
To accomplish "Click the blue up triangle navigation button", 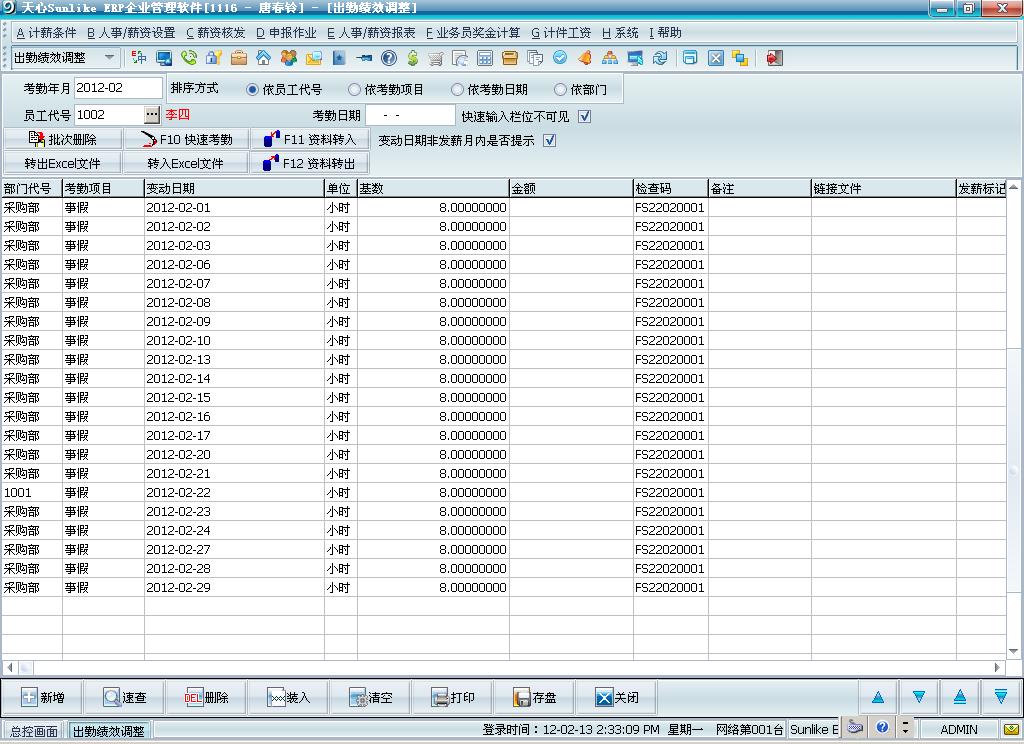I will [878, 698].
